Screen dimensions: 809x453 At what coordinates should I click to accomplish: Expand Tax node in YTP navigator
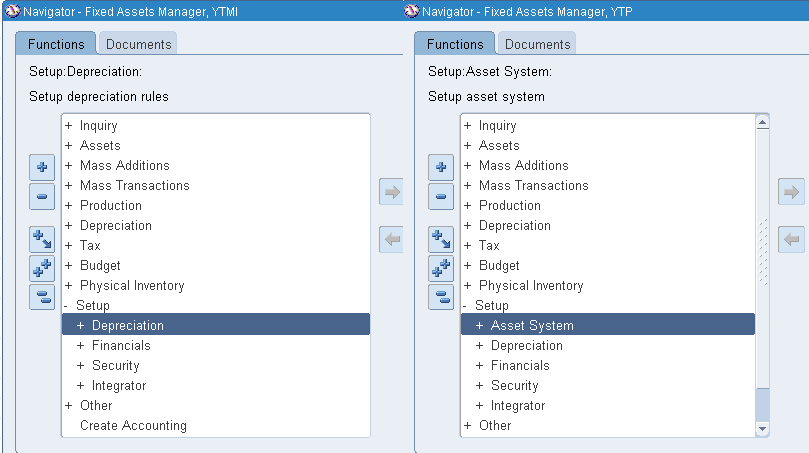tap(467, 246)
